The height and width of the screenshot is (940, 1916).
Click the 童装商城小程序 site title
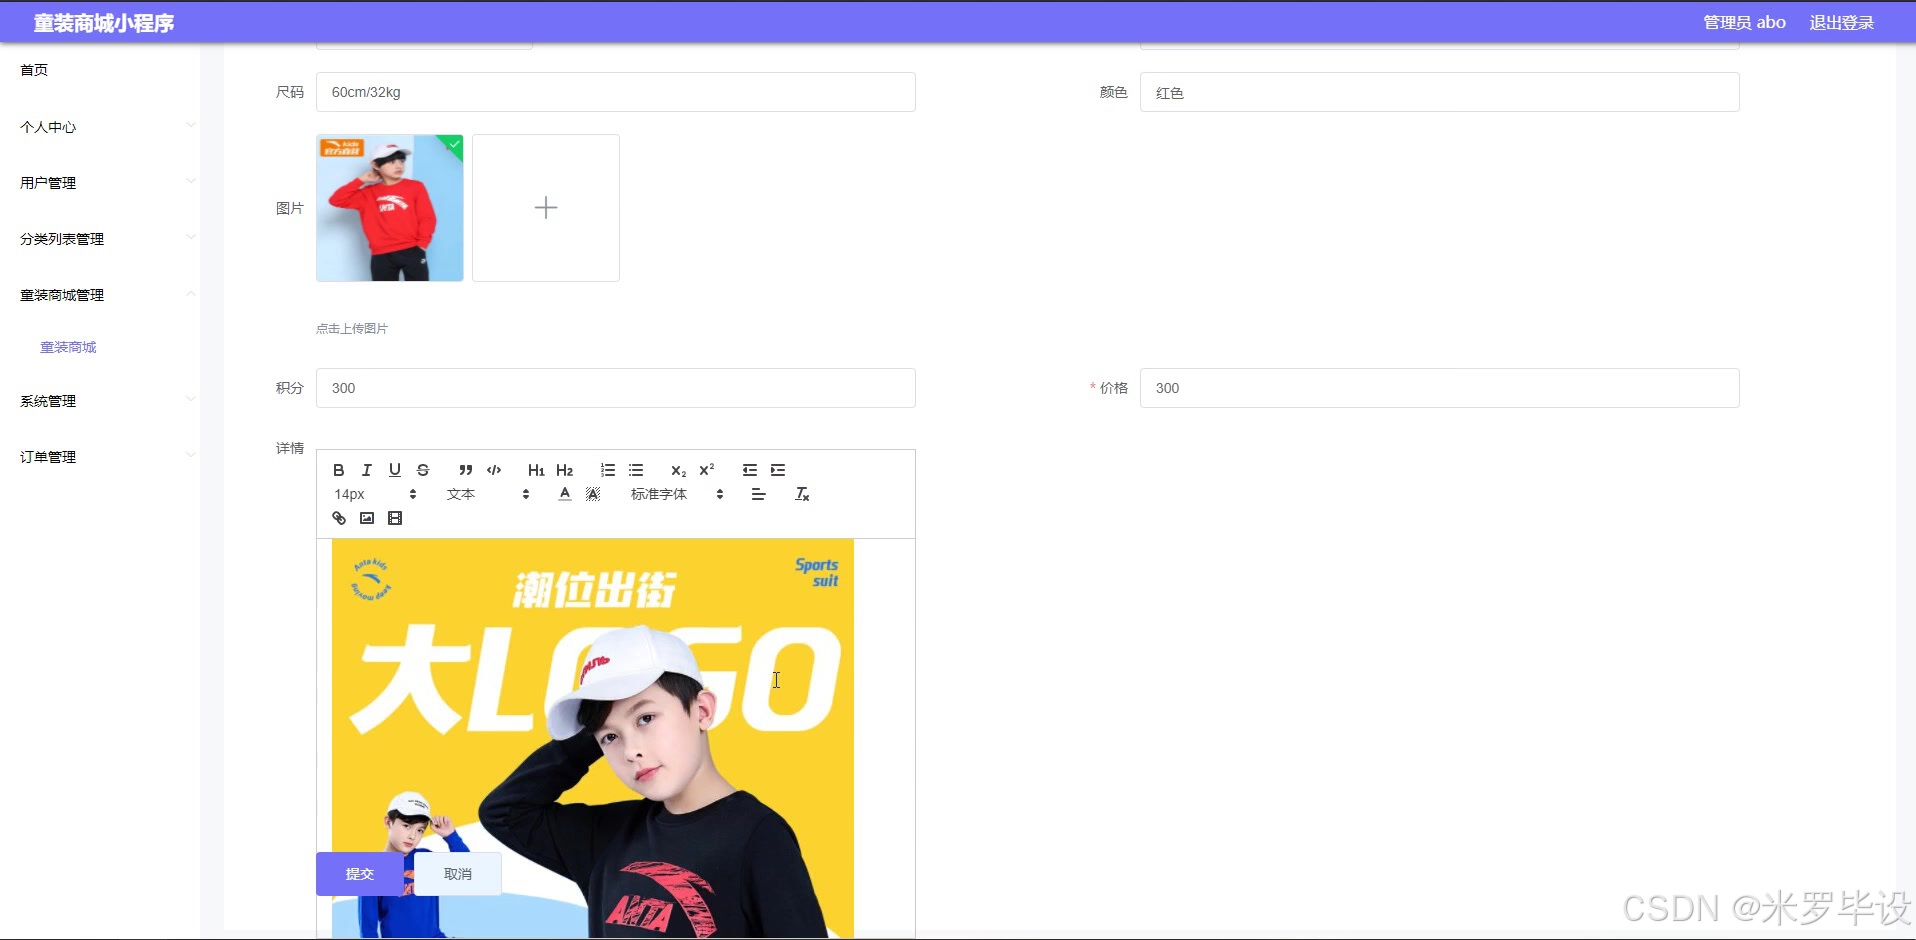click(x=104, y=23)
